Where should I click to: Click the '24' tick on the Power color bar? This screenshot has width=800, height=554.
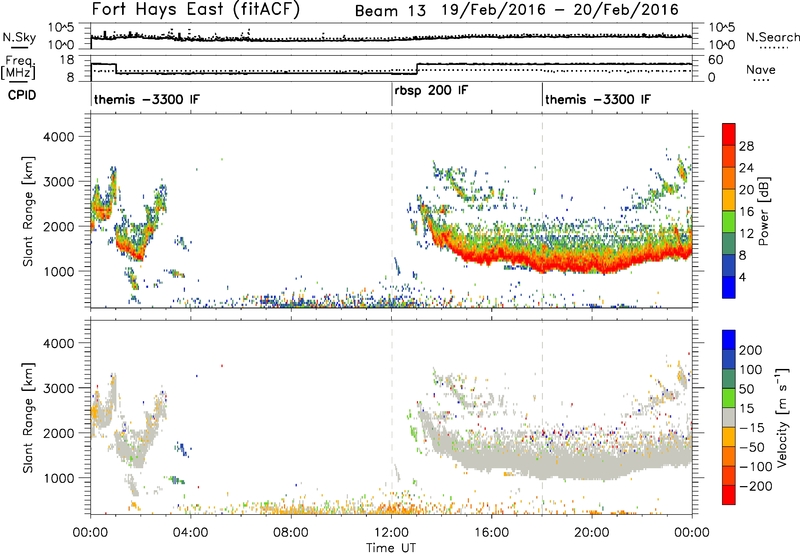[746, 168]
